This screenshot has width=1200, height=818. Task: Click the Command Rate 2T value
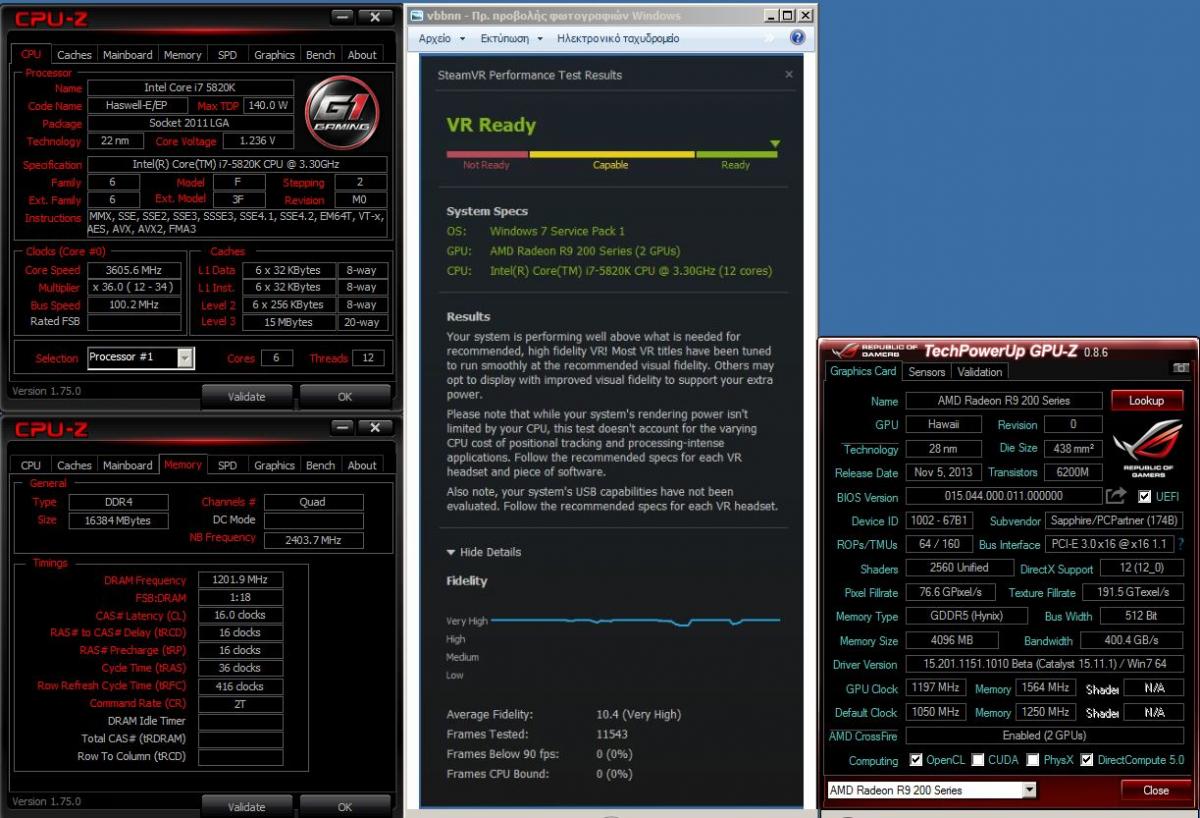(240, 704)
